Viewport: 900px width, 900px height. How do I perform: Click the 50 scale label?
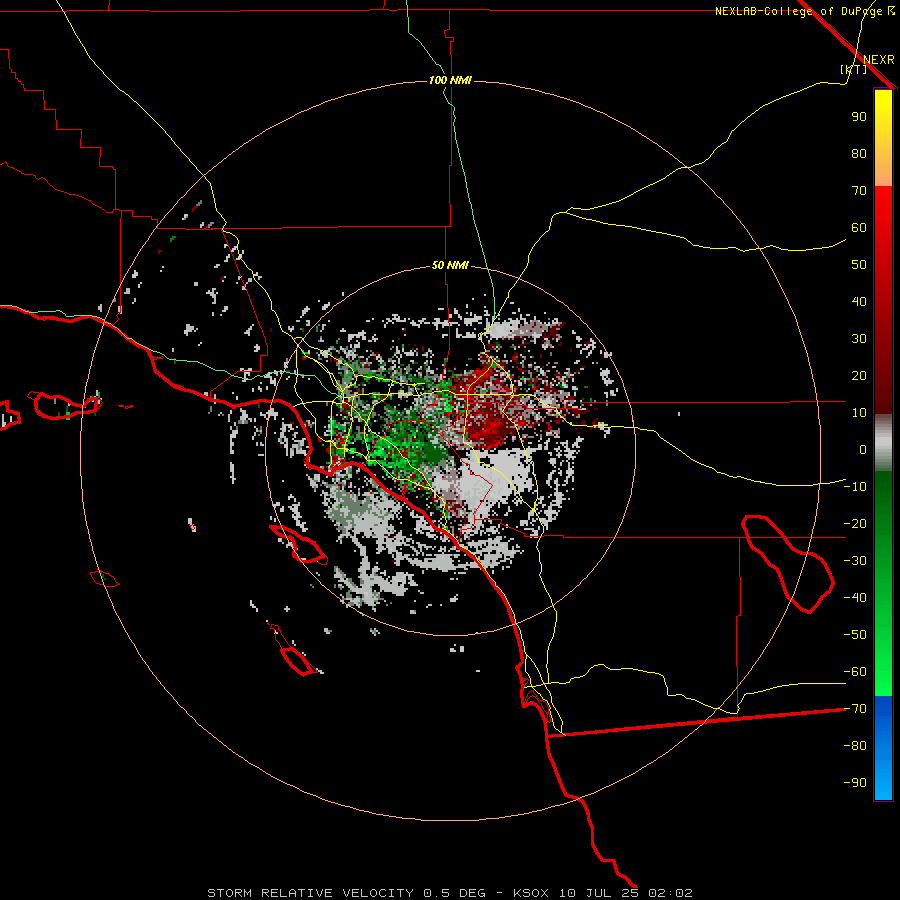(859, 265)
